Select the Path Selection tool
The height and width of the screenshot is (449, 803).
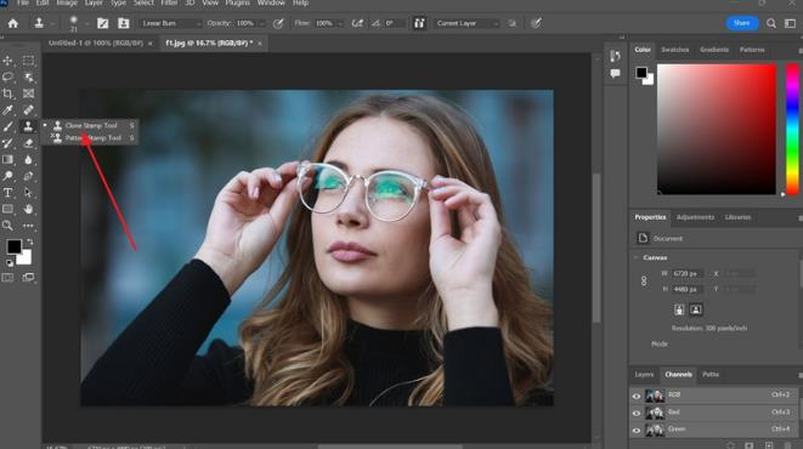(x=29, y=193)
